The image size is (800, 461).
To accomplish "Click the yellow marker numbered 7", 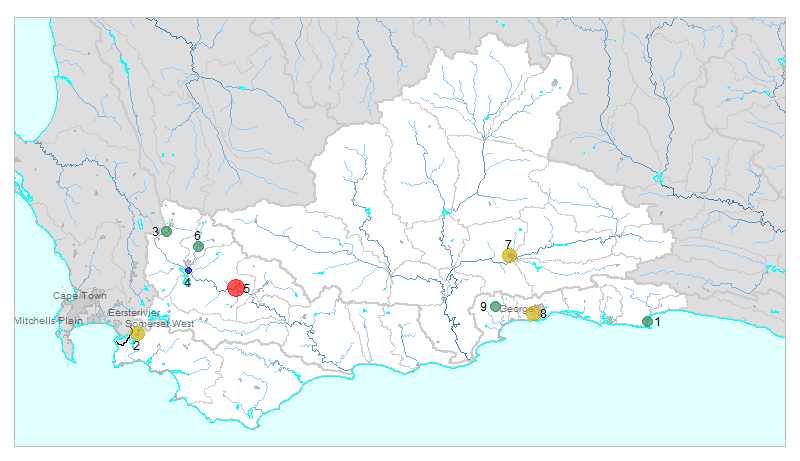I will [x=509, y=256].
